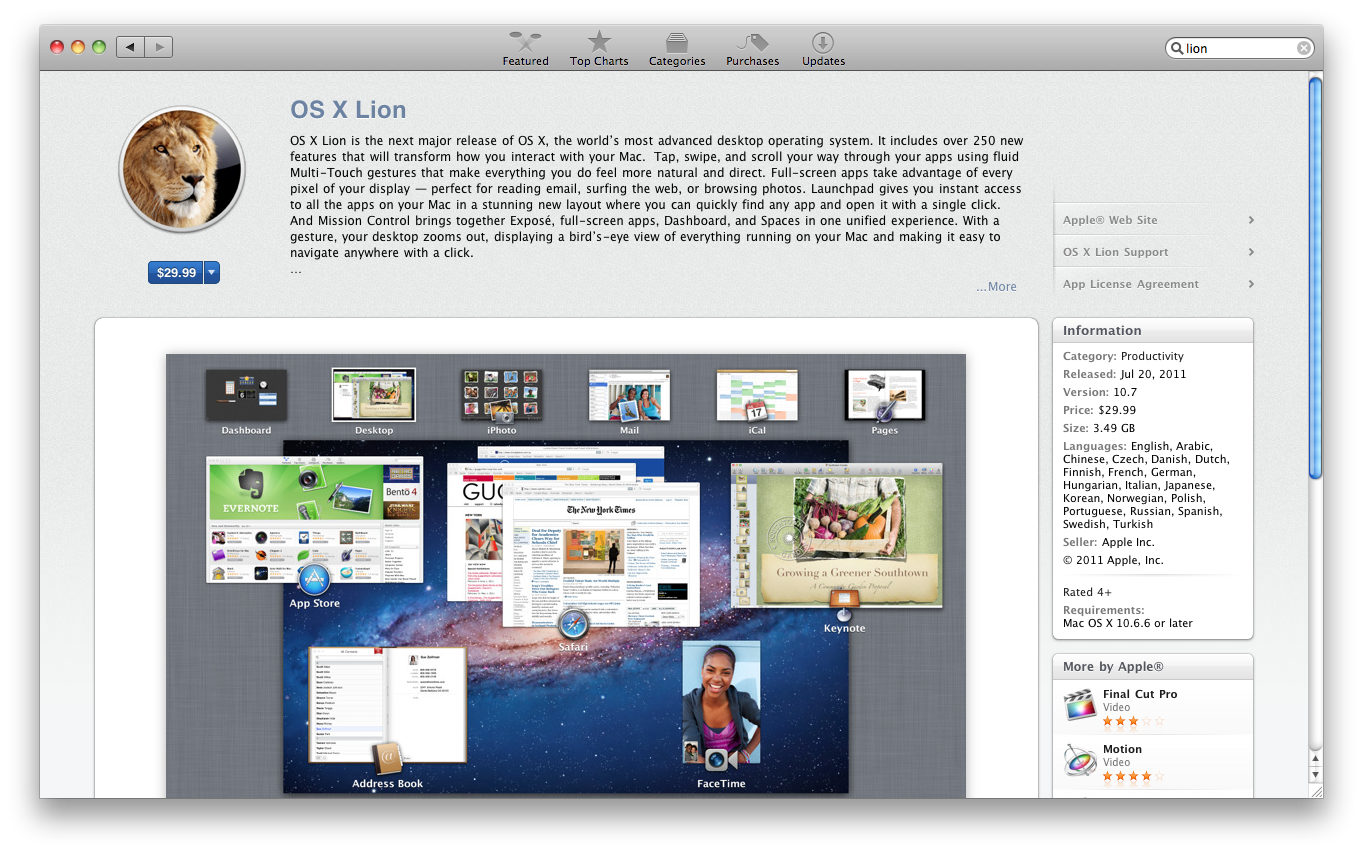Click the Information panel header
Image resolution: width=1363 pixels, height=853 pixels.
point(1152,330)
